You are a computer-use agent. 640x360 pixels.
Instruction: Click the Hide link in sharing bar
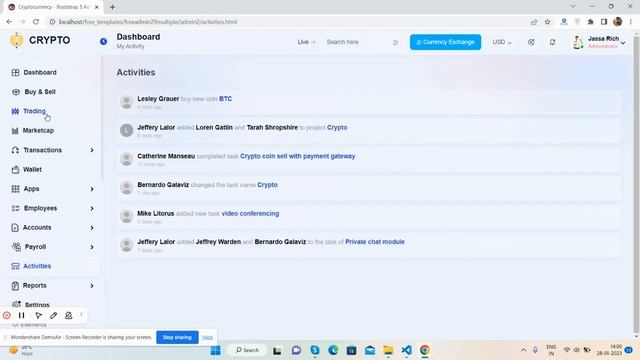coord(207,338)
